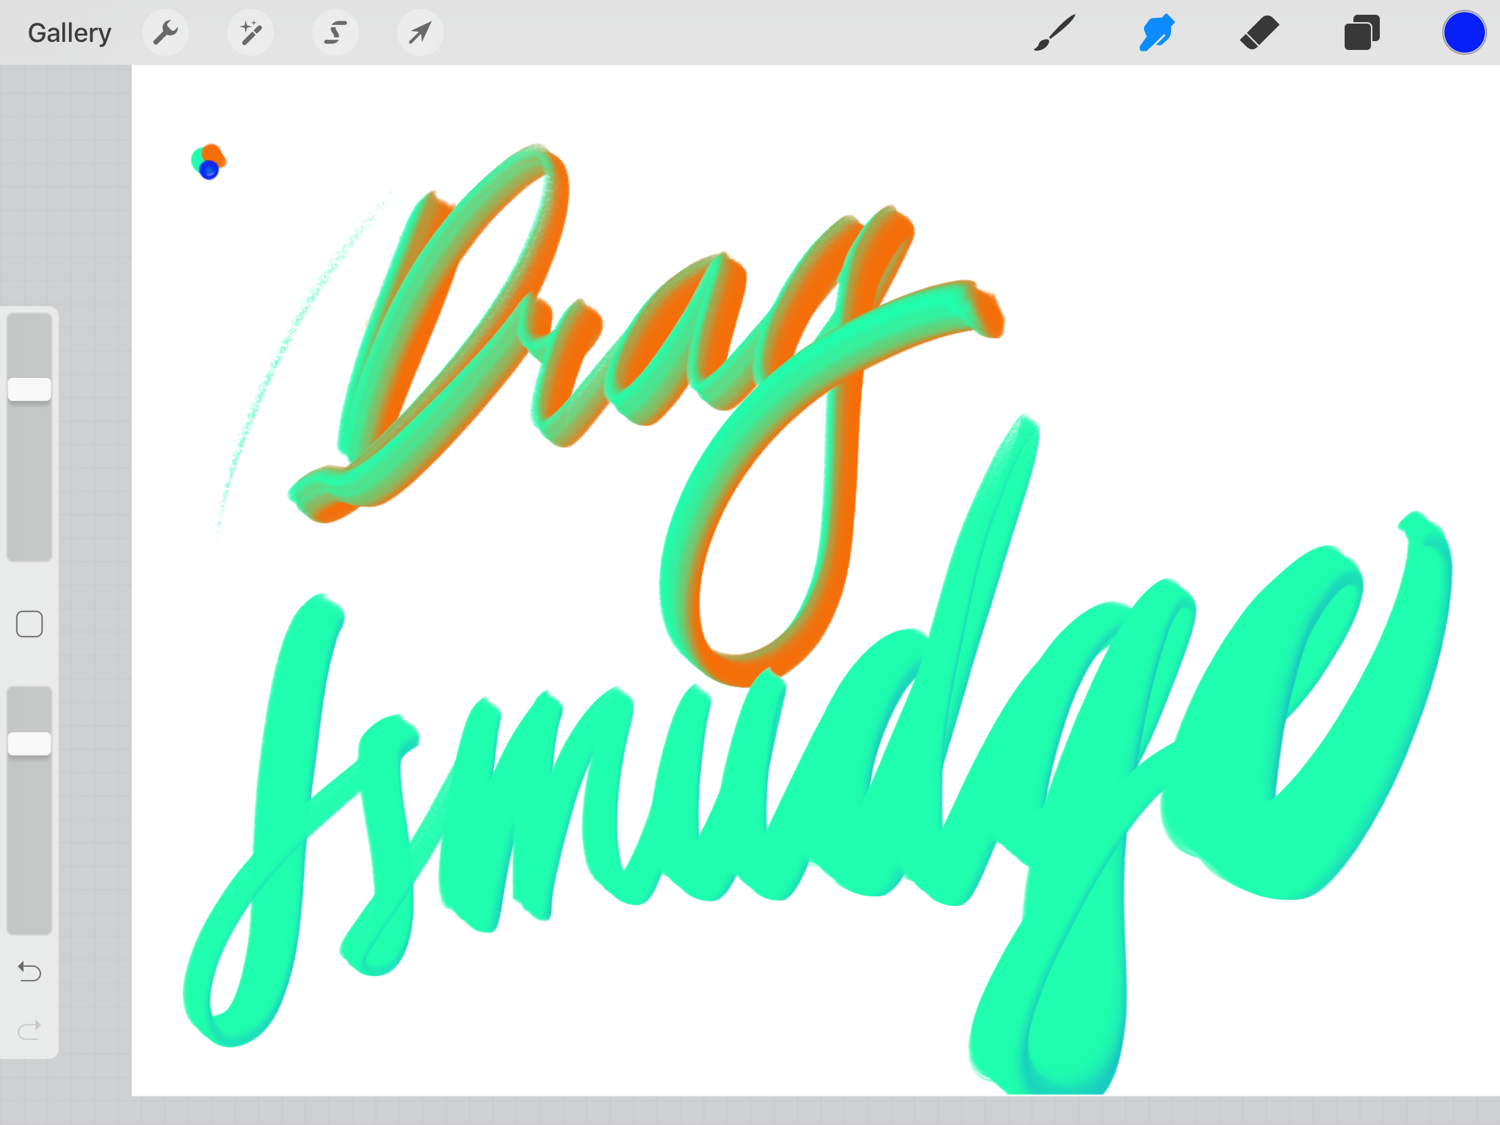
Task: Open the Gallery view
Action: [x=69, y=33]
